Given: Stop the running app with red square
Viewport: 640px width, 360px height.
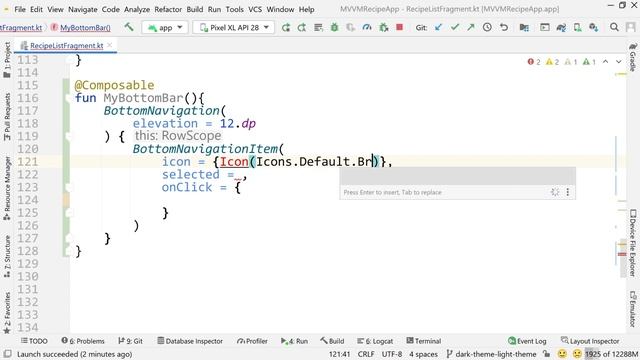Looking at the screenshot, I should coord(400,27).
